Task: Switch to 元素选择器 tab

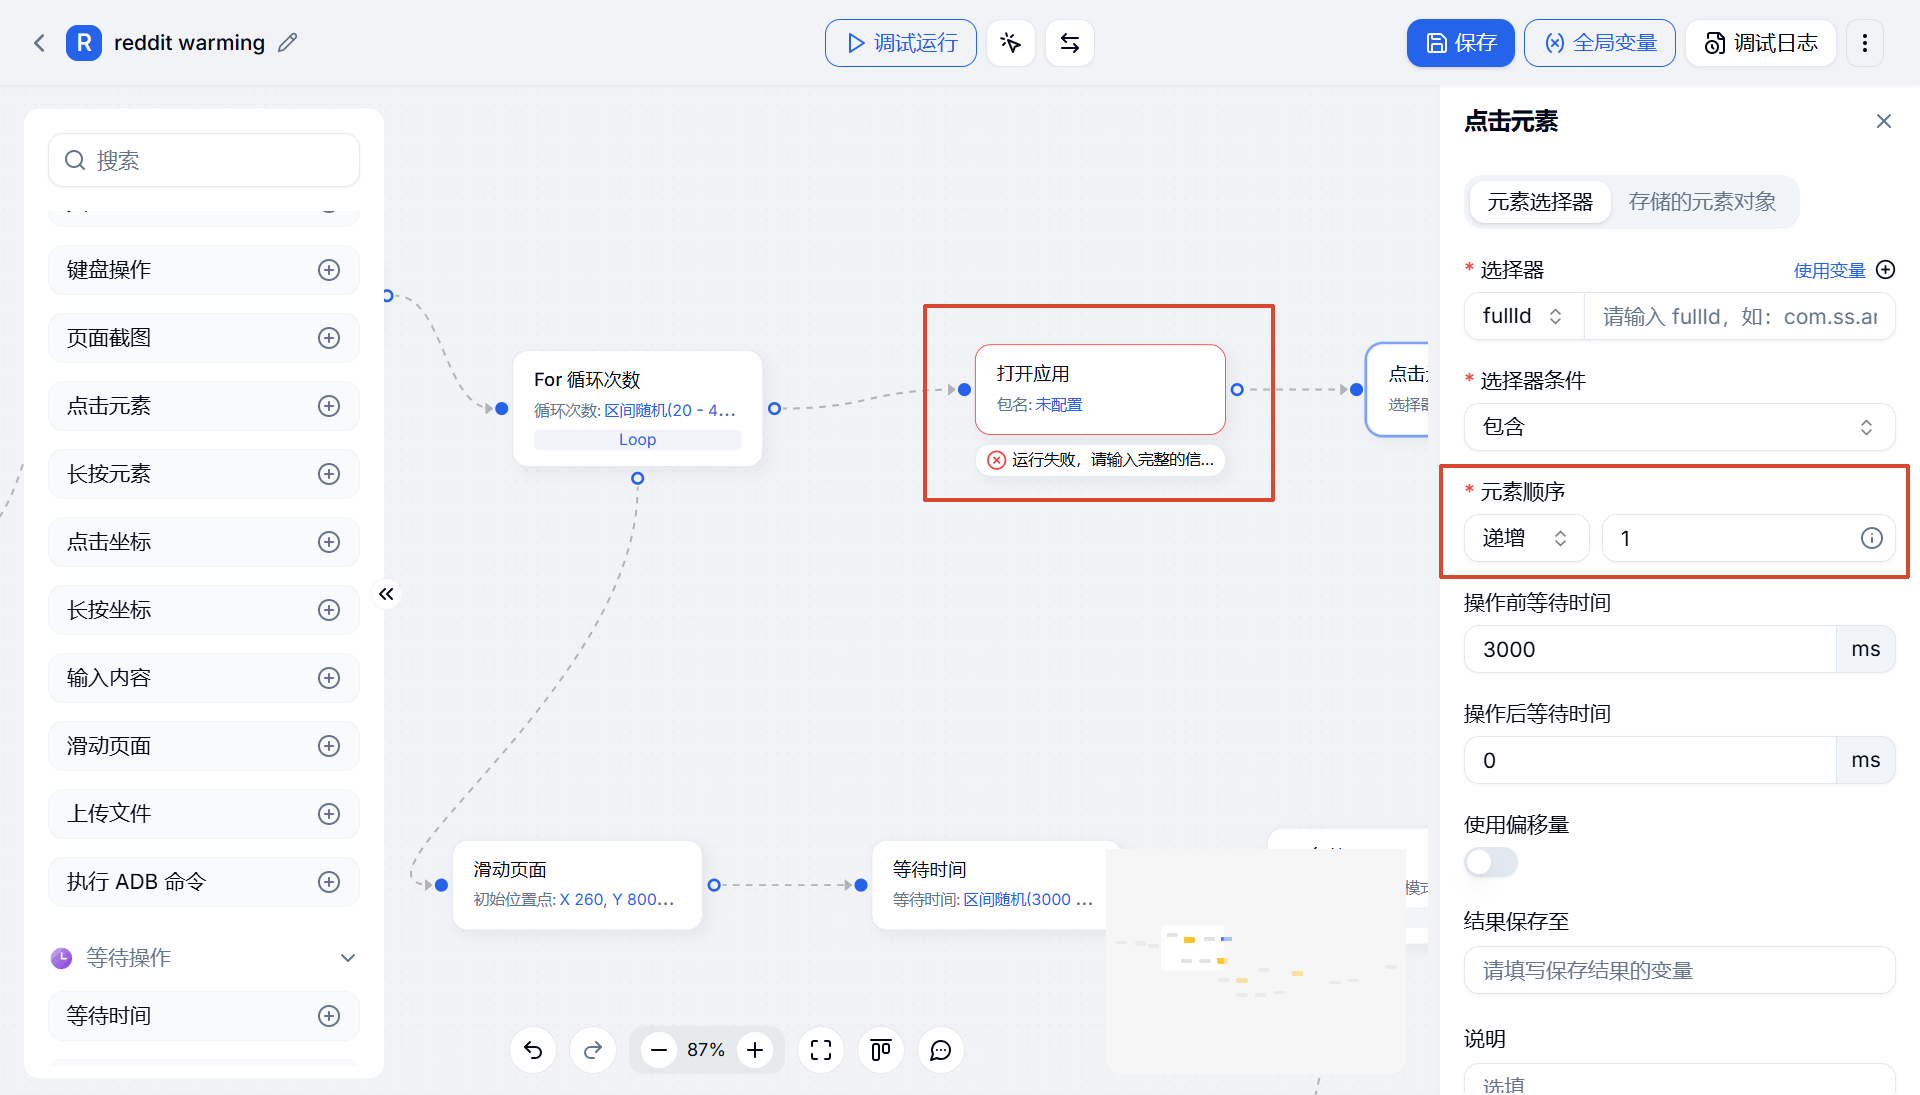Action: pyautogui.click(x=1540, y=202)
